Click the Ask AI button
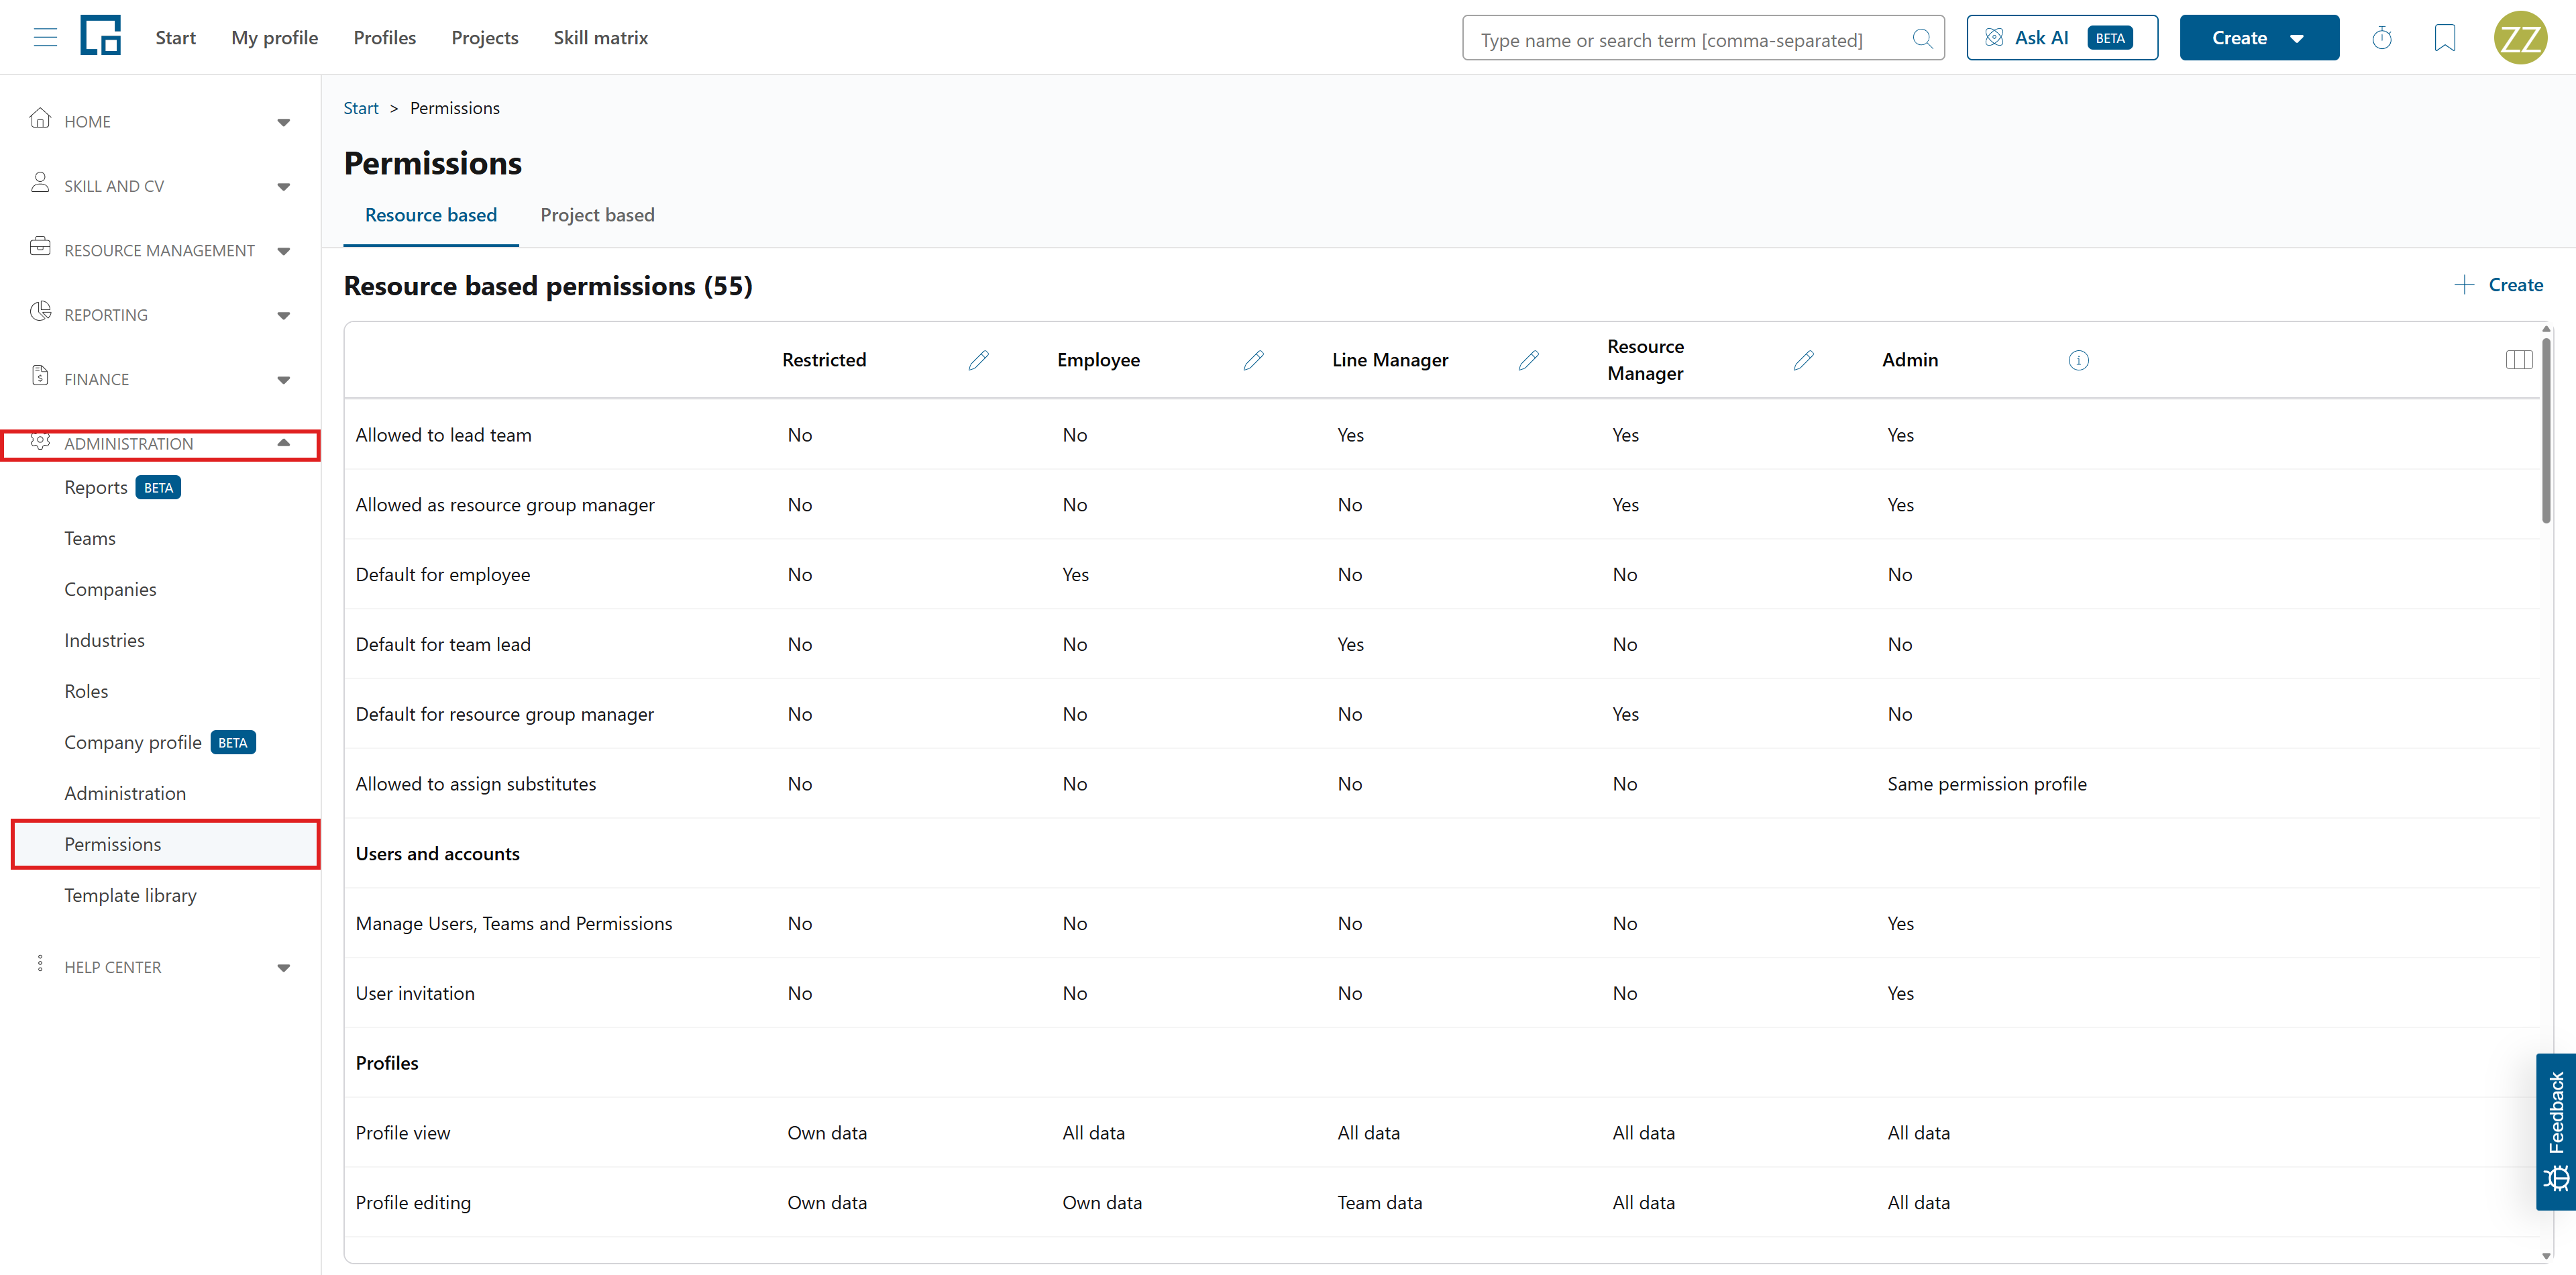The image size is (2576, 1275). point(2062,38)
